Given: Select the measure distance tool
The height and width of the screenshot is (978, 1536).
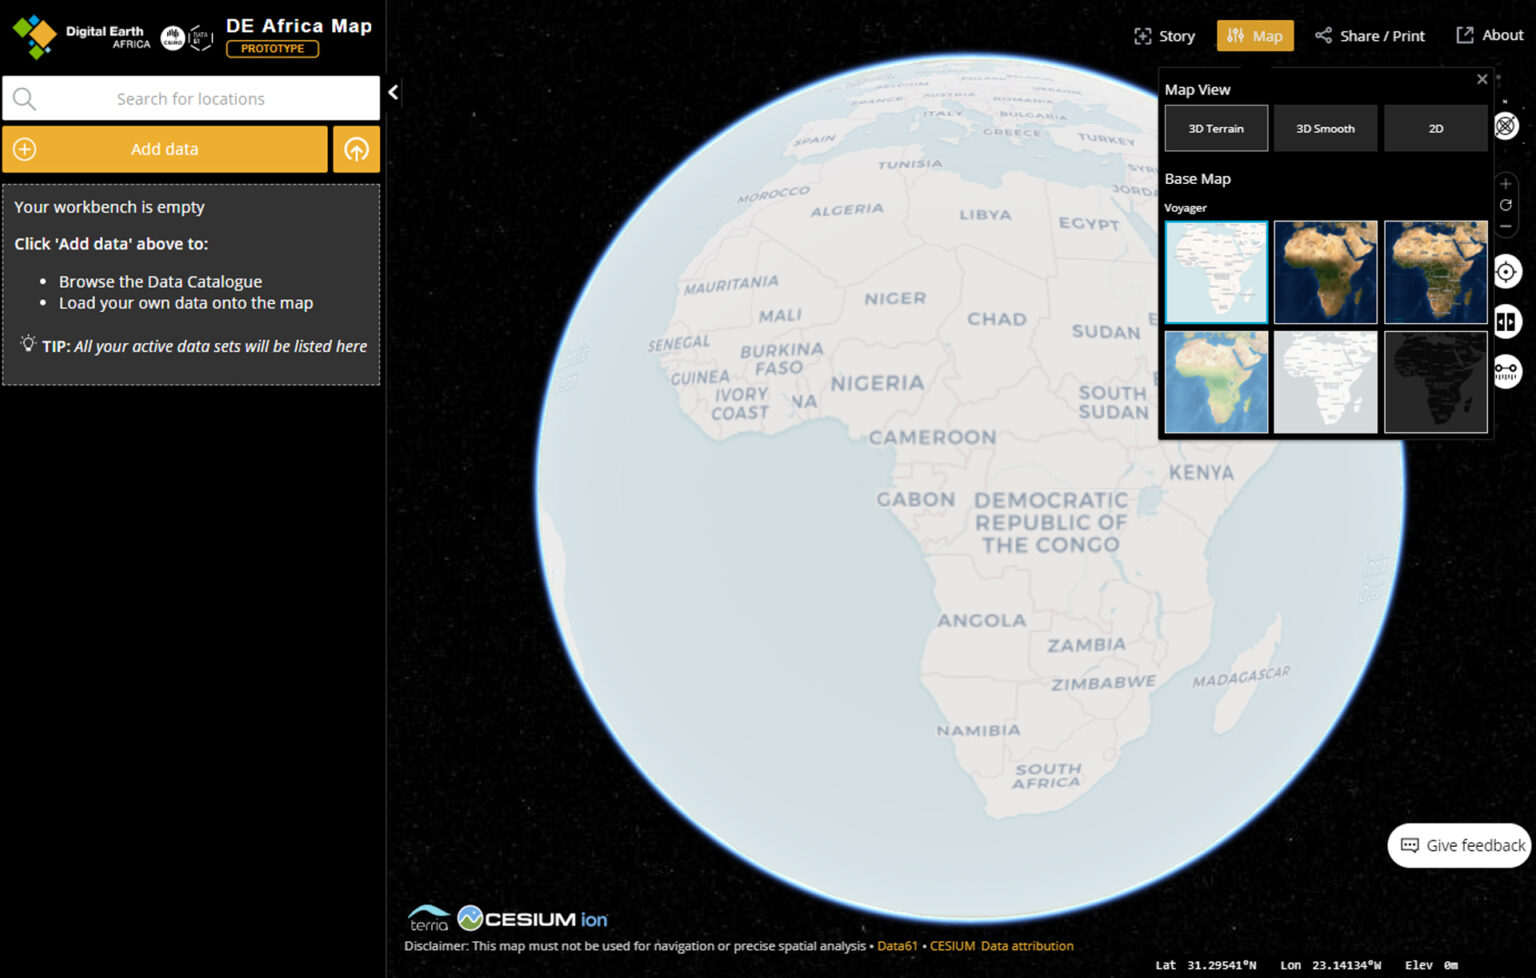Looking at the screenshot, I should [x=1508, y=371].
